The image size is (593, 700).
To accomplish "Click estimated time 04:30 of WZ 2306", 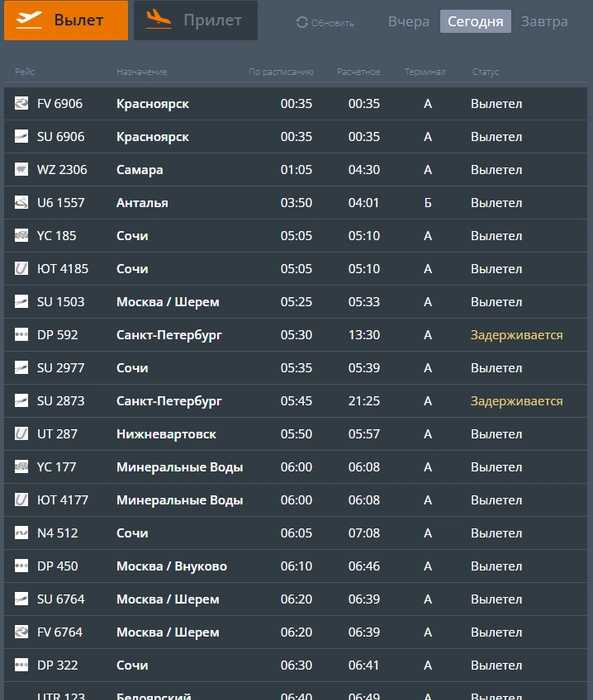I will coord(364,170).
